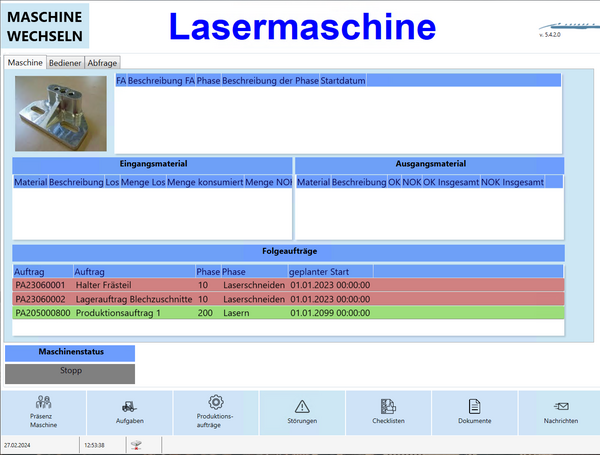Click NOK Insgesamt column header

[x=512, y=182]
